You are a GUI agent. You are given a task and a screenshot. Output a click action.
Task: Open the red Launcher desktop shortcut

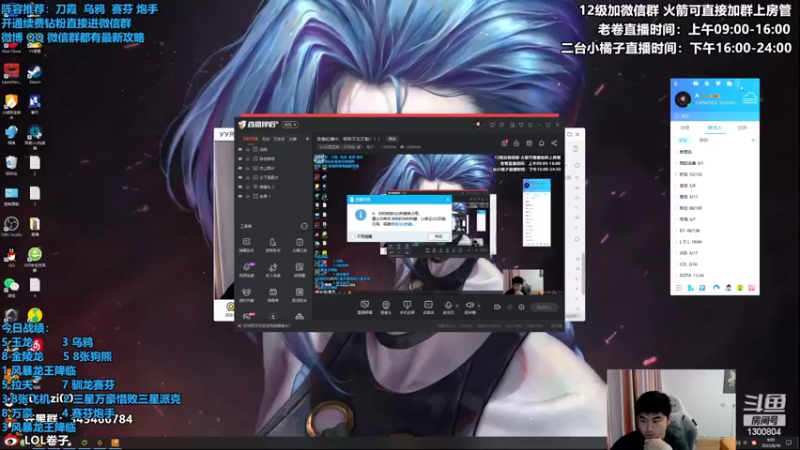coord(11,74)
